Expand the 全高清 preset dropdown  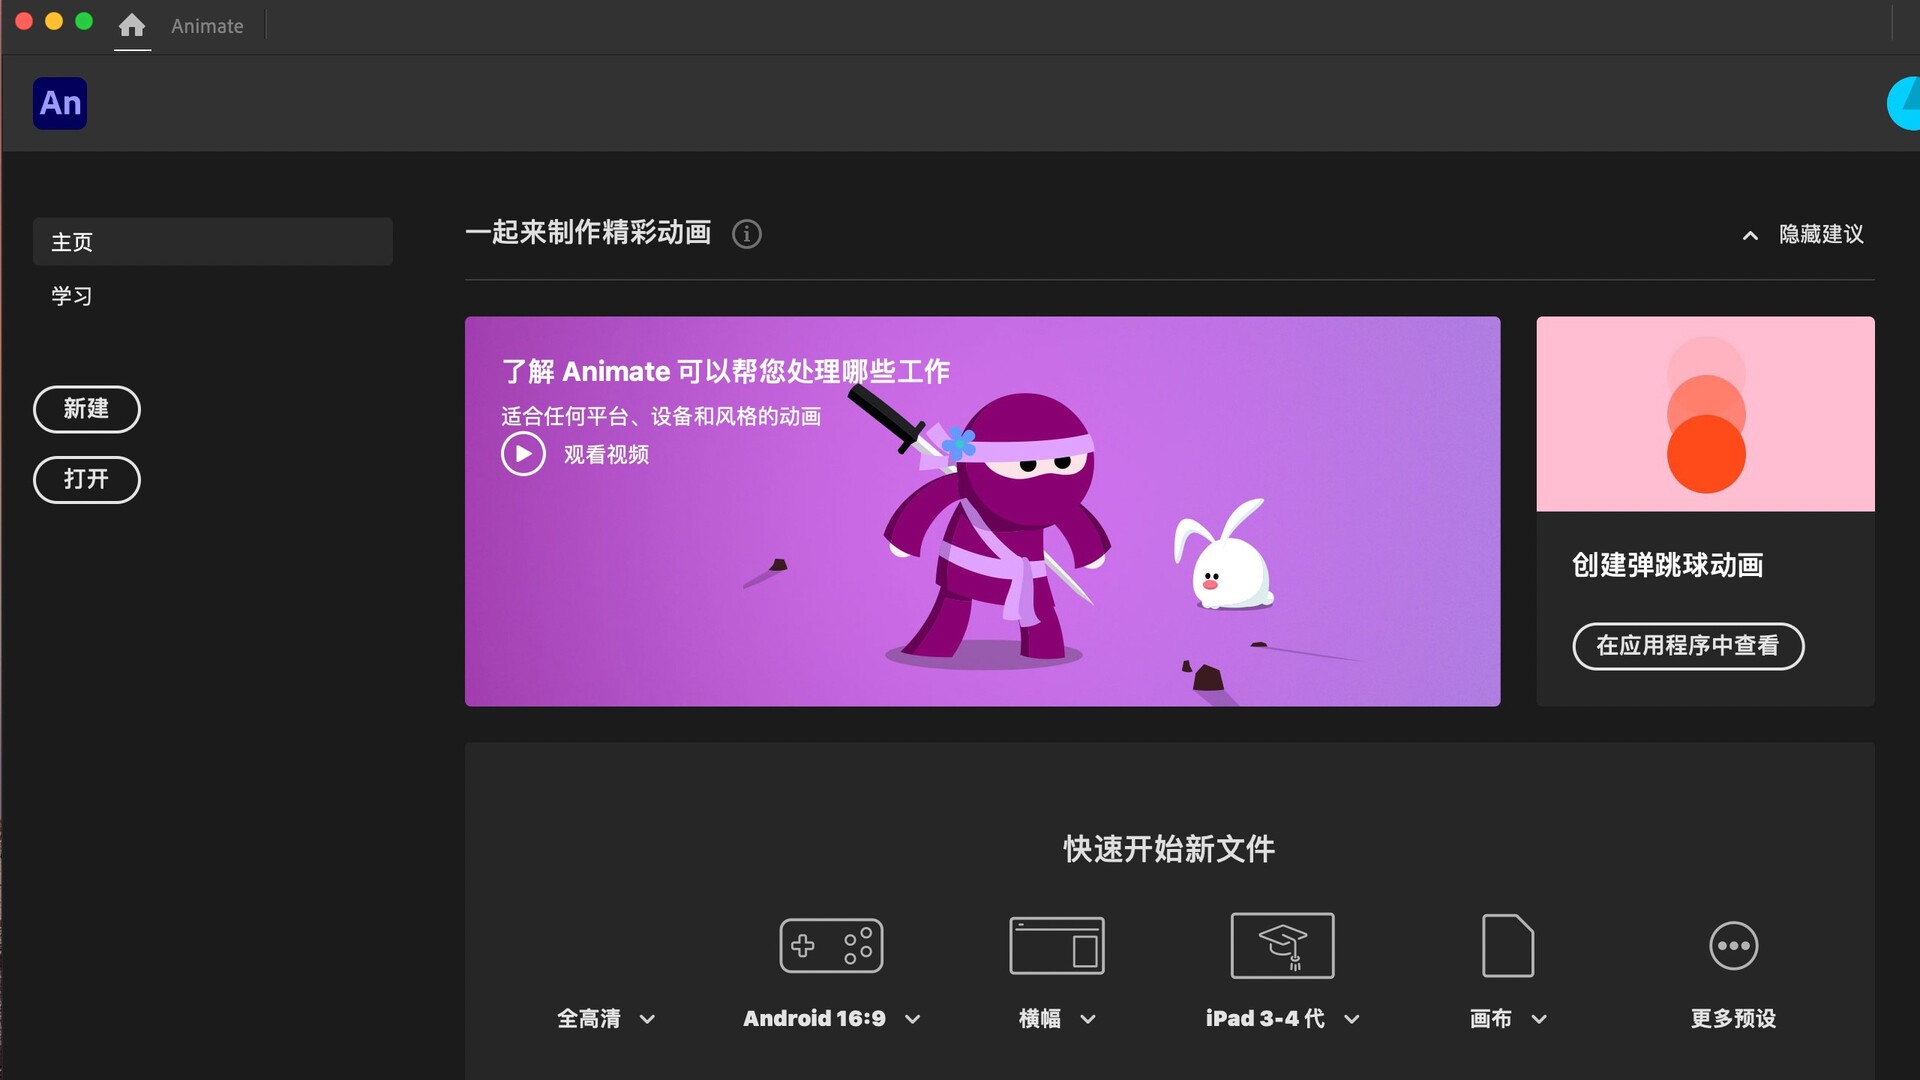(x=647, y=1019)
